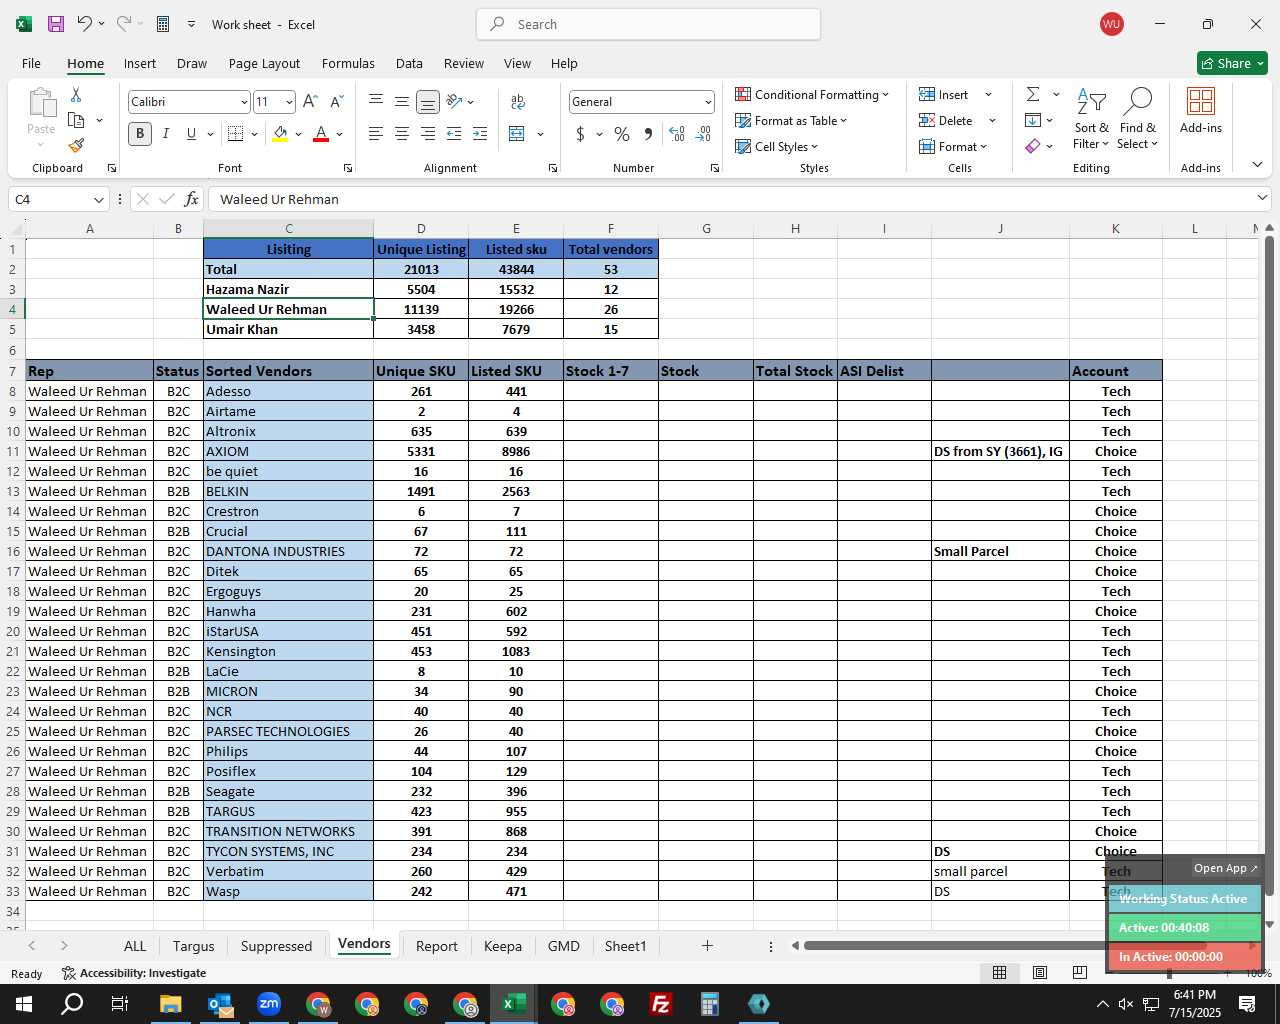Screen dimensions: 1280x1024
Task: Open the Data ribbon tab
Action: tap(409, 63)
